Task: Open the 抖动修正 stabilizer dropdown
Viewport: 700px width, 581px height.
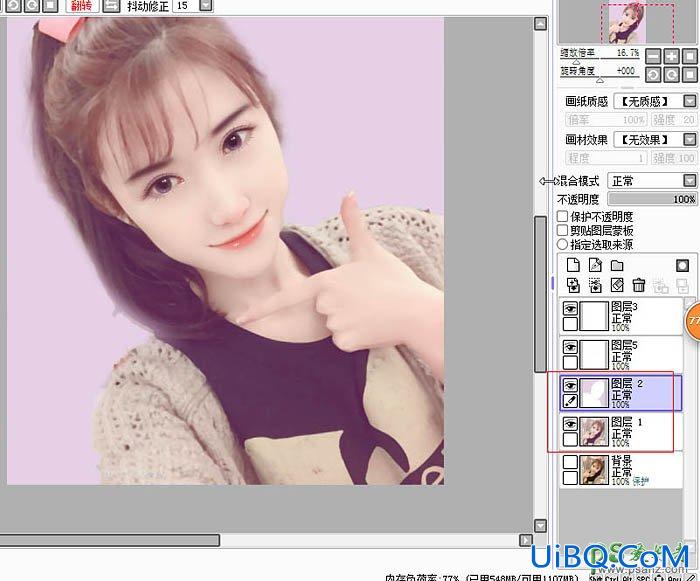Action: coord(205,5)
